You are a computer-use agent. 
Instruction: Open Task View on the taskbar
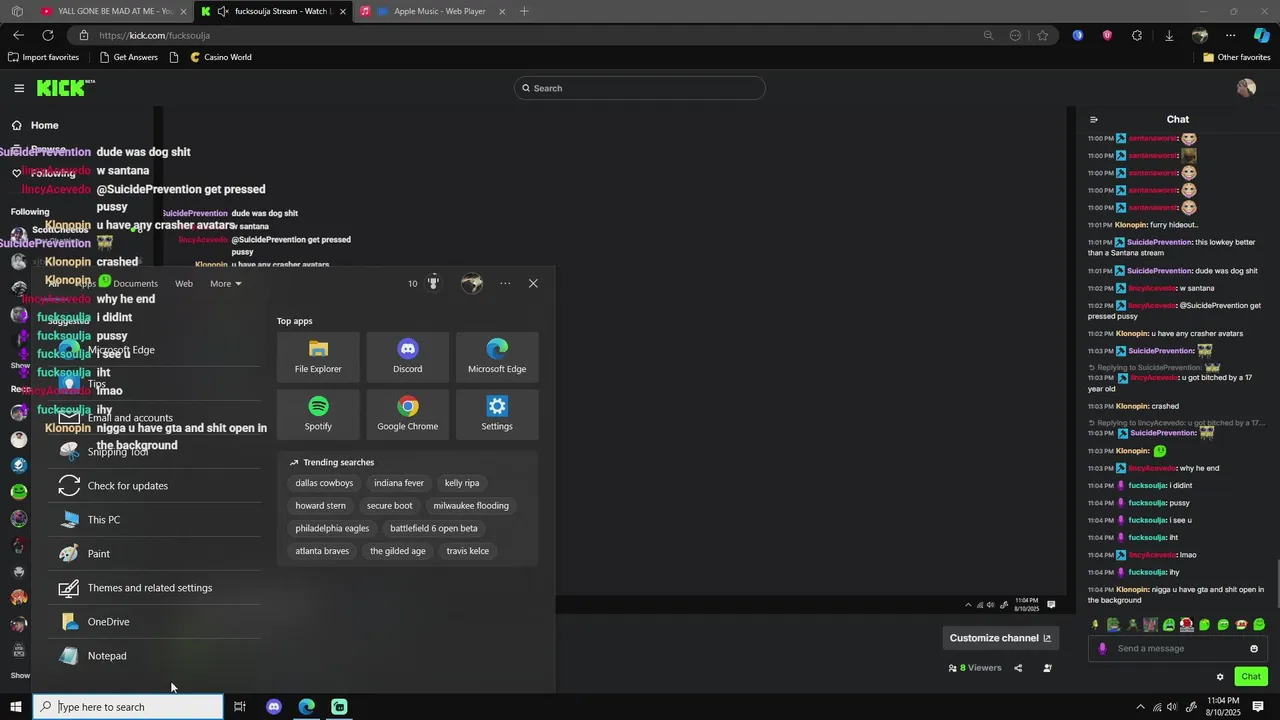pyautogui.click(x=240, y=707)
